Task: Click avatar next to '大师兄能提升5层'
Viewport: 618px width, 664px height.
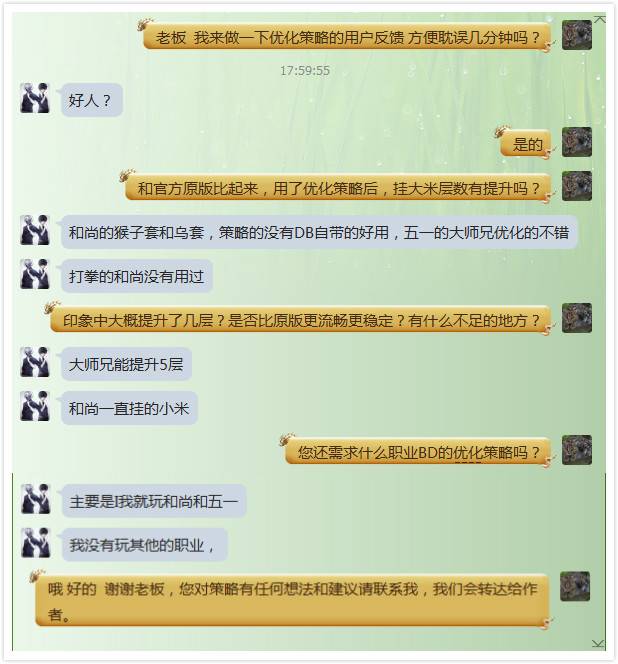Action: (35, 362)
